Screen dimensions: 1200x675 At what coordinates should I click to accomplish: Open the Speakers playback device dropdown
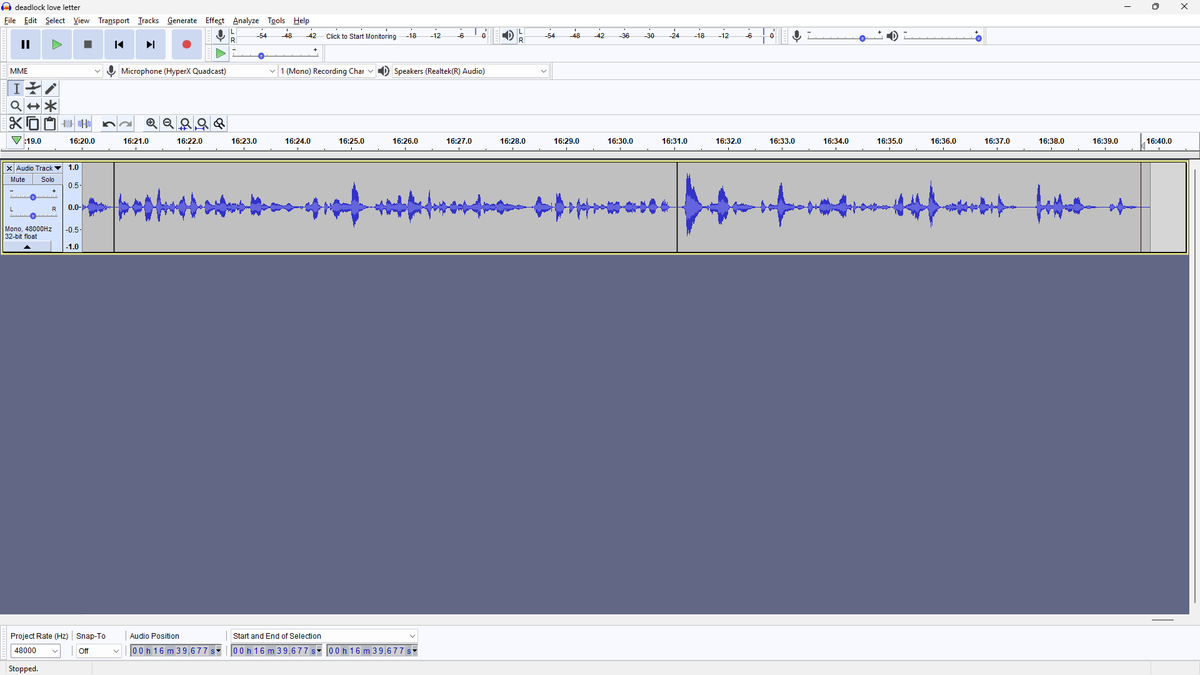click(x=470, y=71)
